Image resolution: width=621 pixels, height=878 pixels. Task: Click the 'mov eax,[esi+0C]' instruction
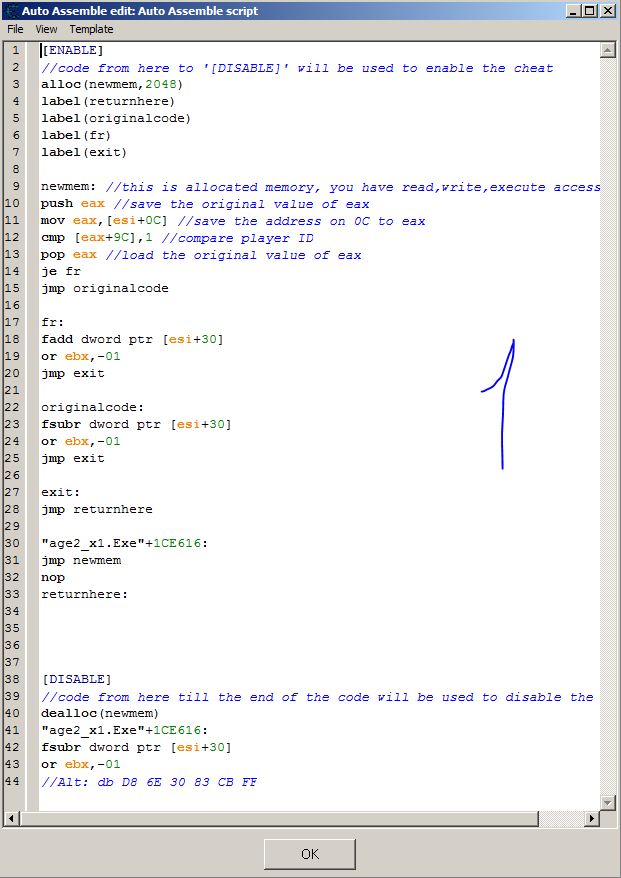pos(104,221)
